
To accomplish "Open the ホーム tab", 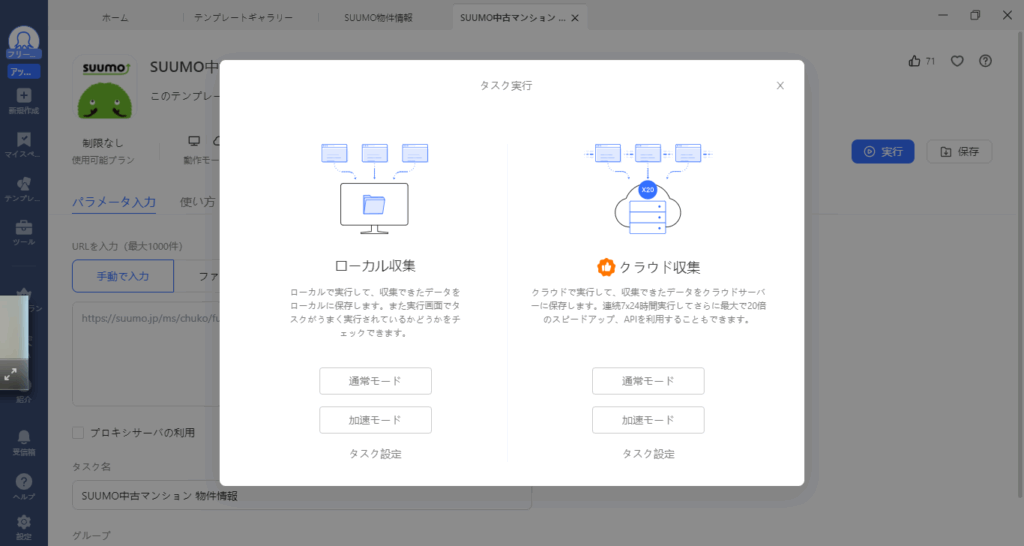I will [x=115, y=18].
